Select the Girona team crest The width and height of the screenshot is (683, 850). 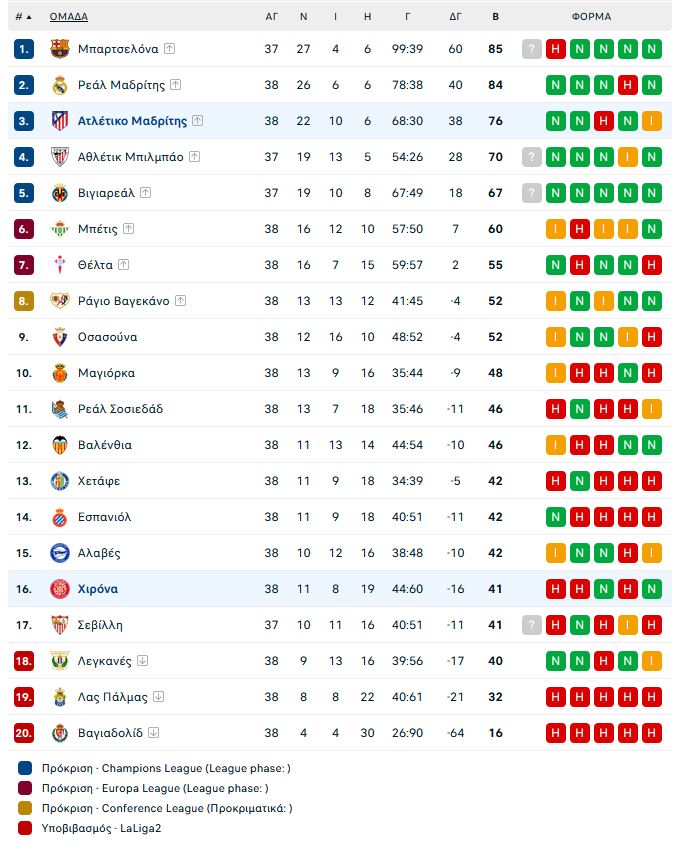point(60,589)
